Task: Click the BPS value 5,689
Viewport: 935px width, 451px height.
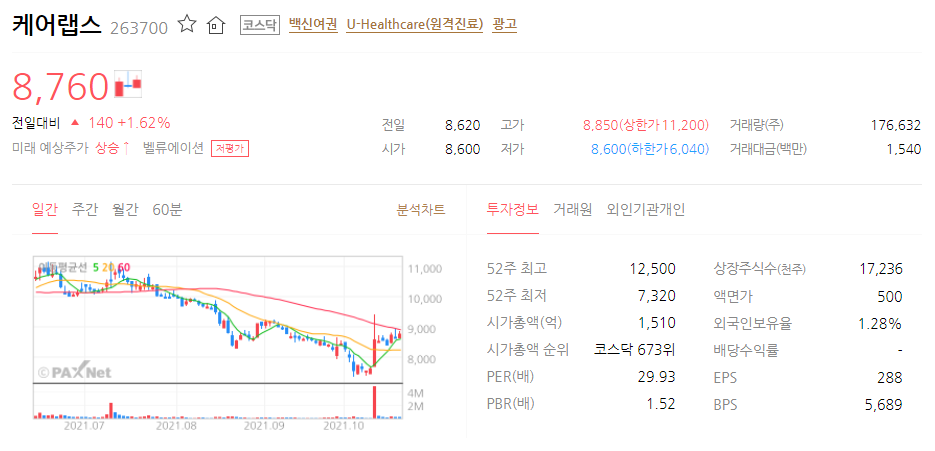Action: 884,404
